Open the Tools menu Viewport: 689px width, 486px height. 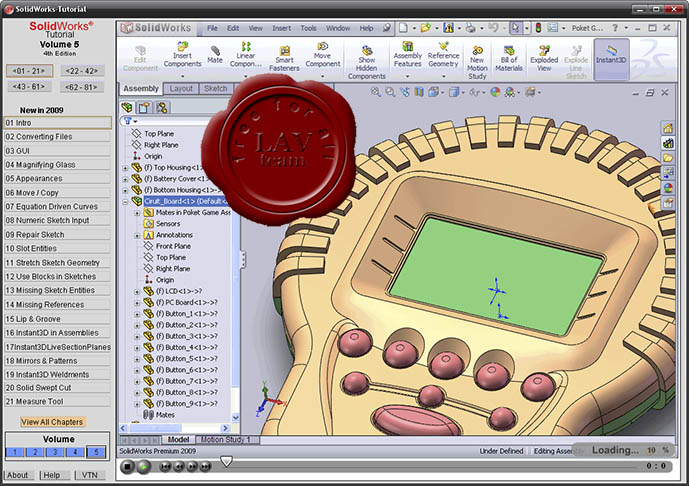308,28
